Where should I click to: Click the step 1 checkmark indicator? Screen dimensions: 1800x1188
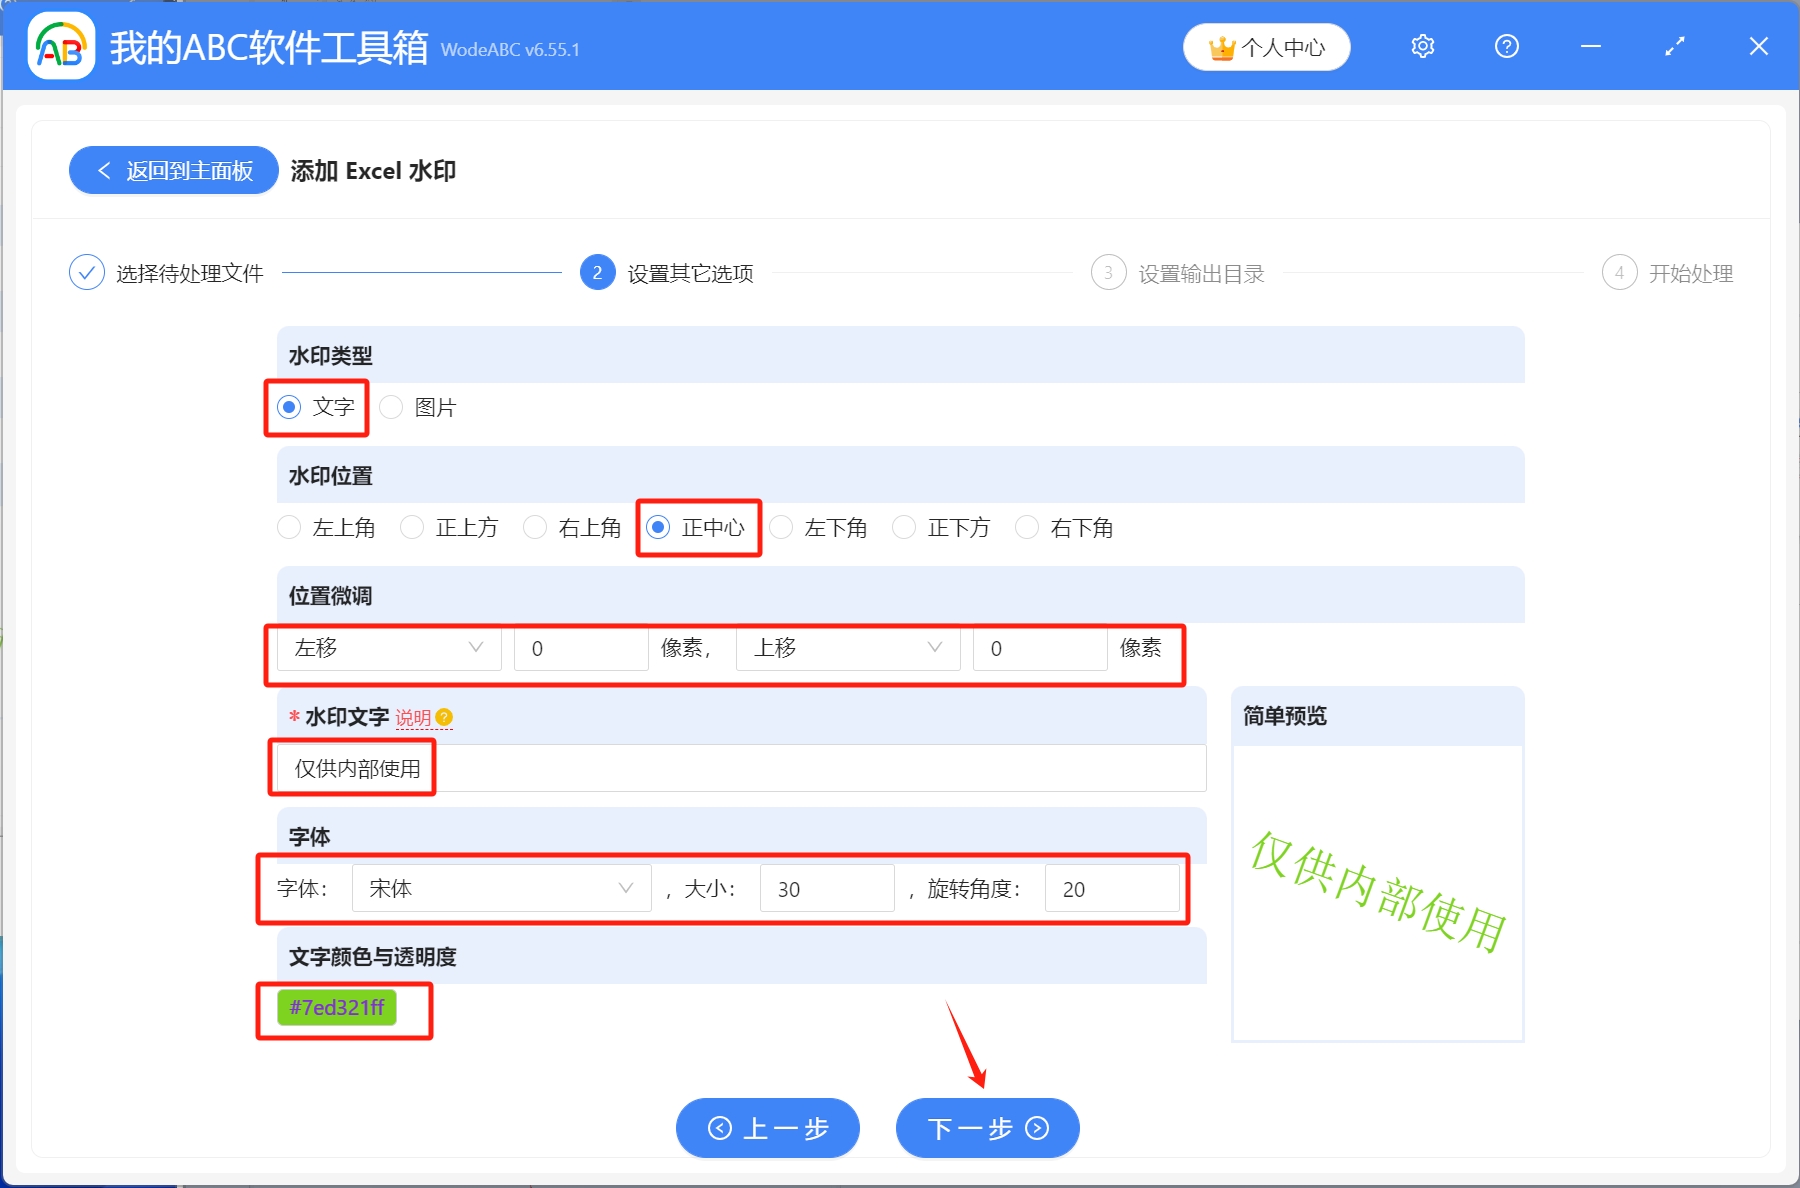(88, 272)
